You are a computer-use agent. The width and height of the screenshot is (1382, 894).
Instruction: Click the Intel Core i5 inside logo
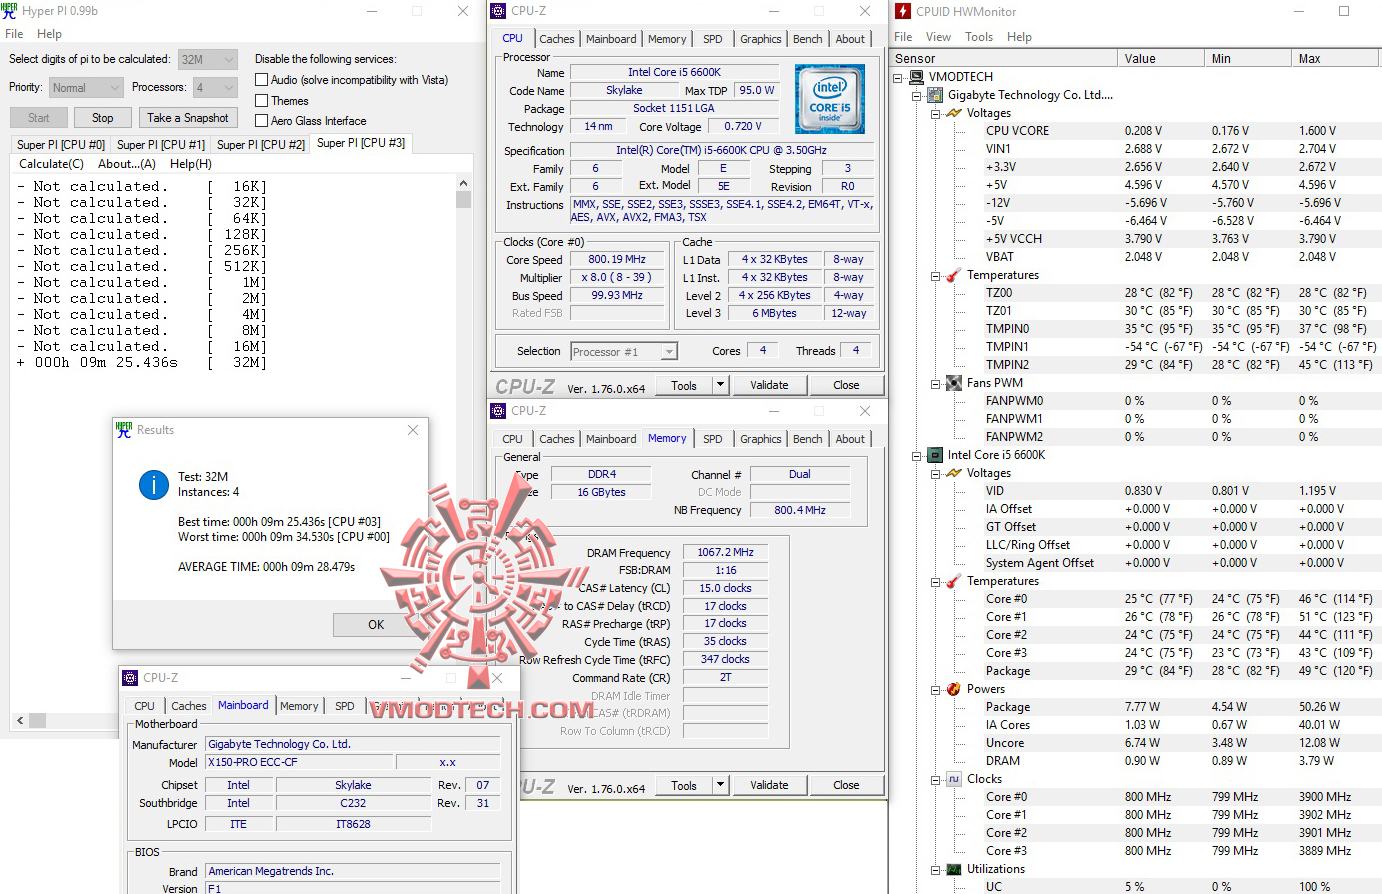(x=829, y=100)
